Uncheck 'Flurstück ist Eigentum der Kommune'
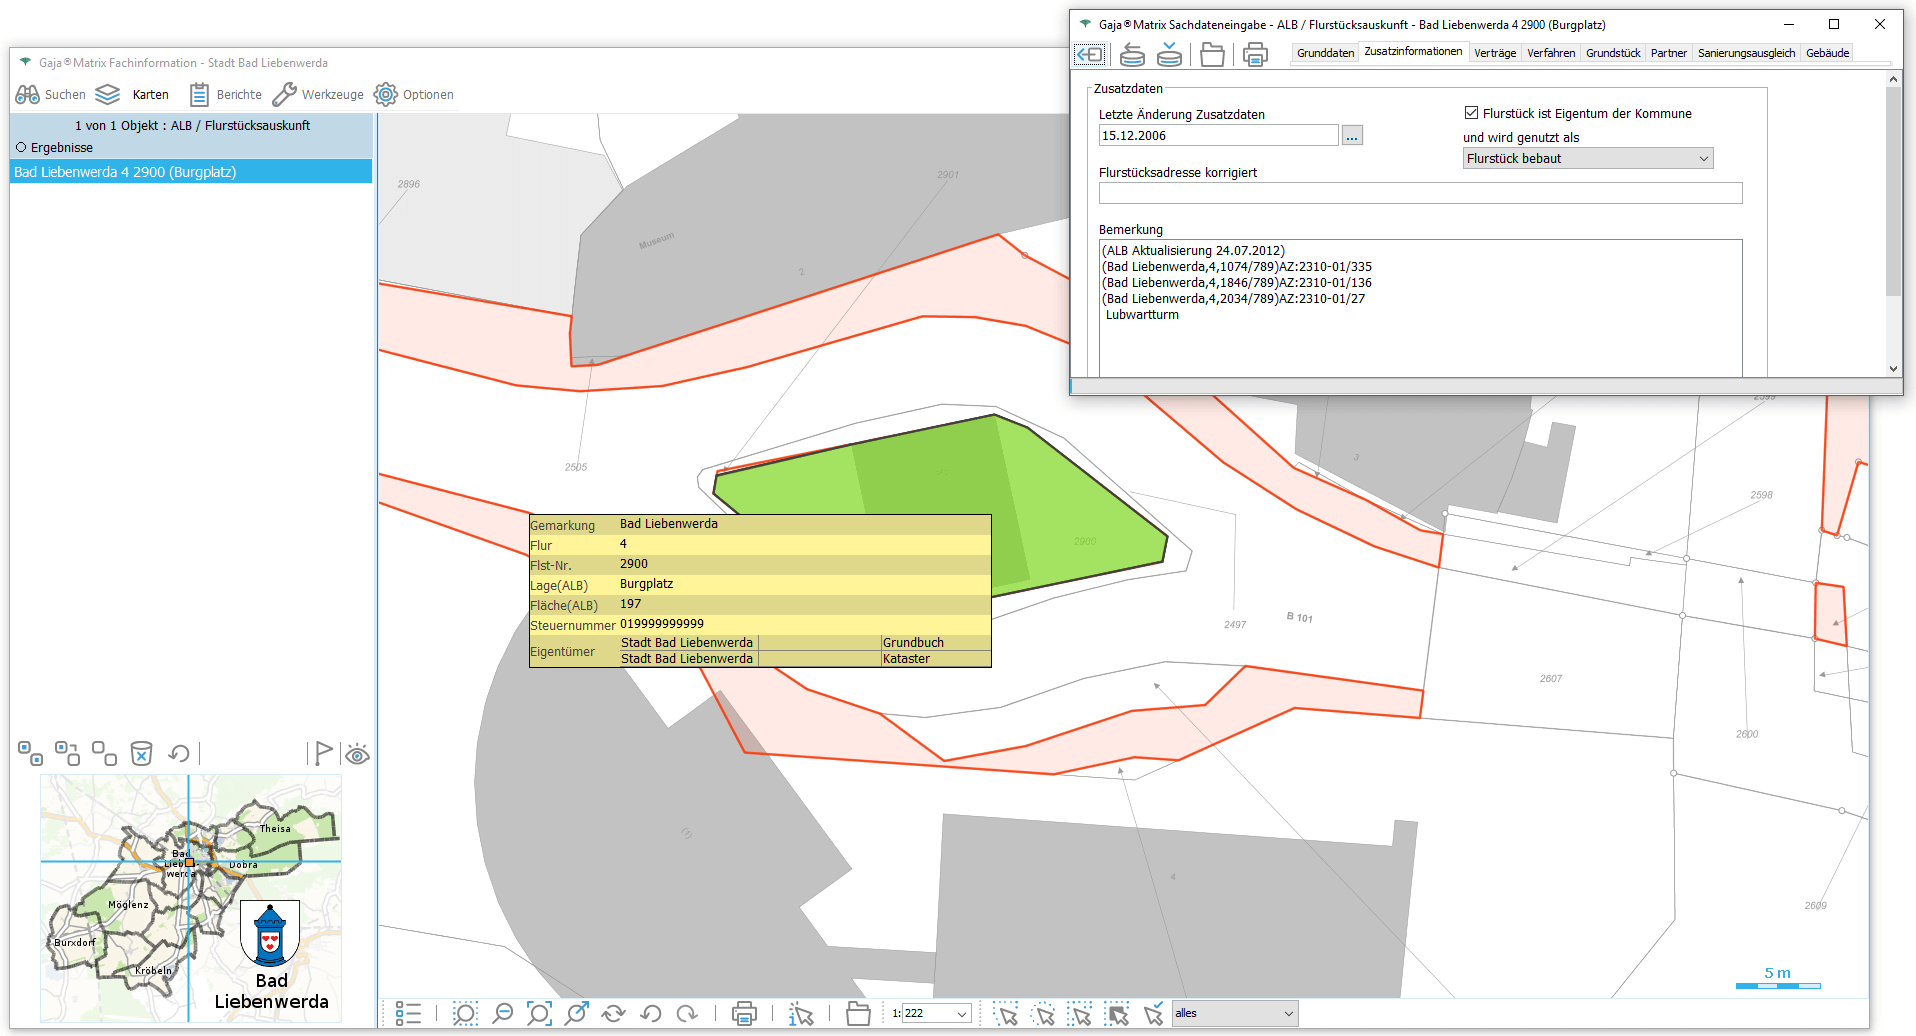The width and height of the screenshot is (1916, 1036). [x=1471, y=113]
